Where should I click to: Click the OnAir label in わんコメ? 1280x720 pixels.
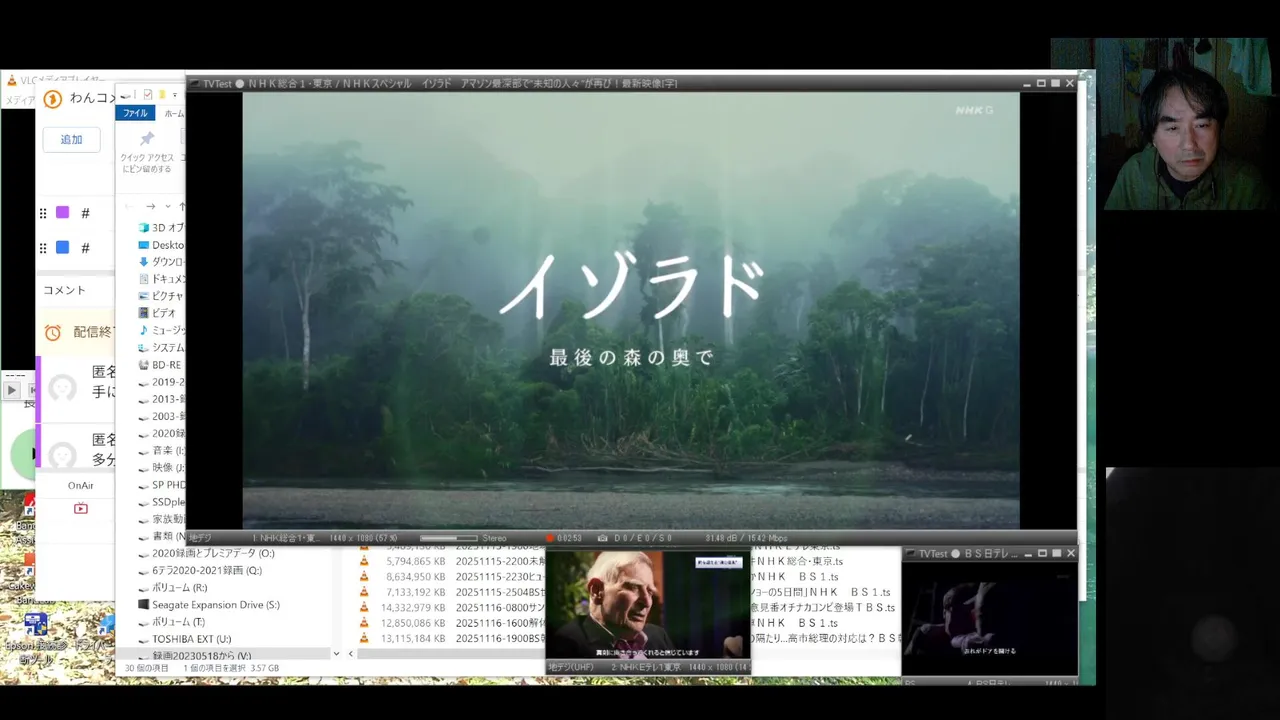tap(81, 485)
